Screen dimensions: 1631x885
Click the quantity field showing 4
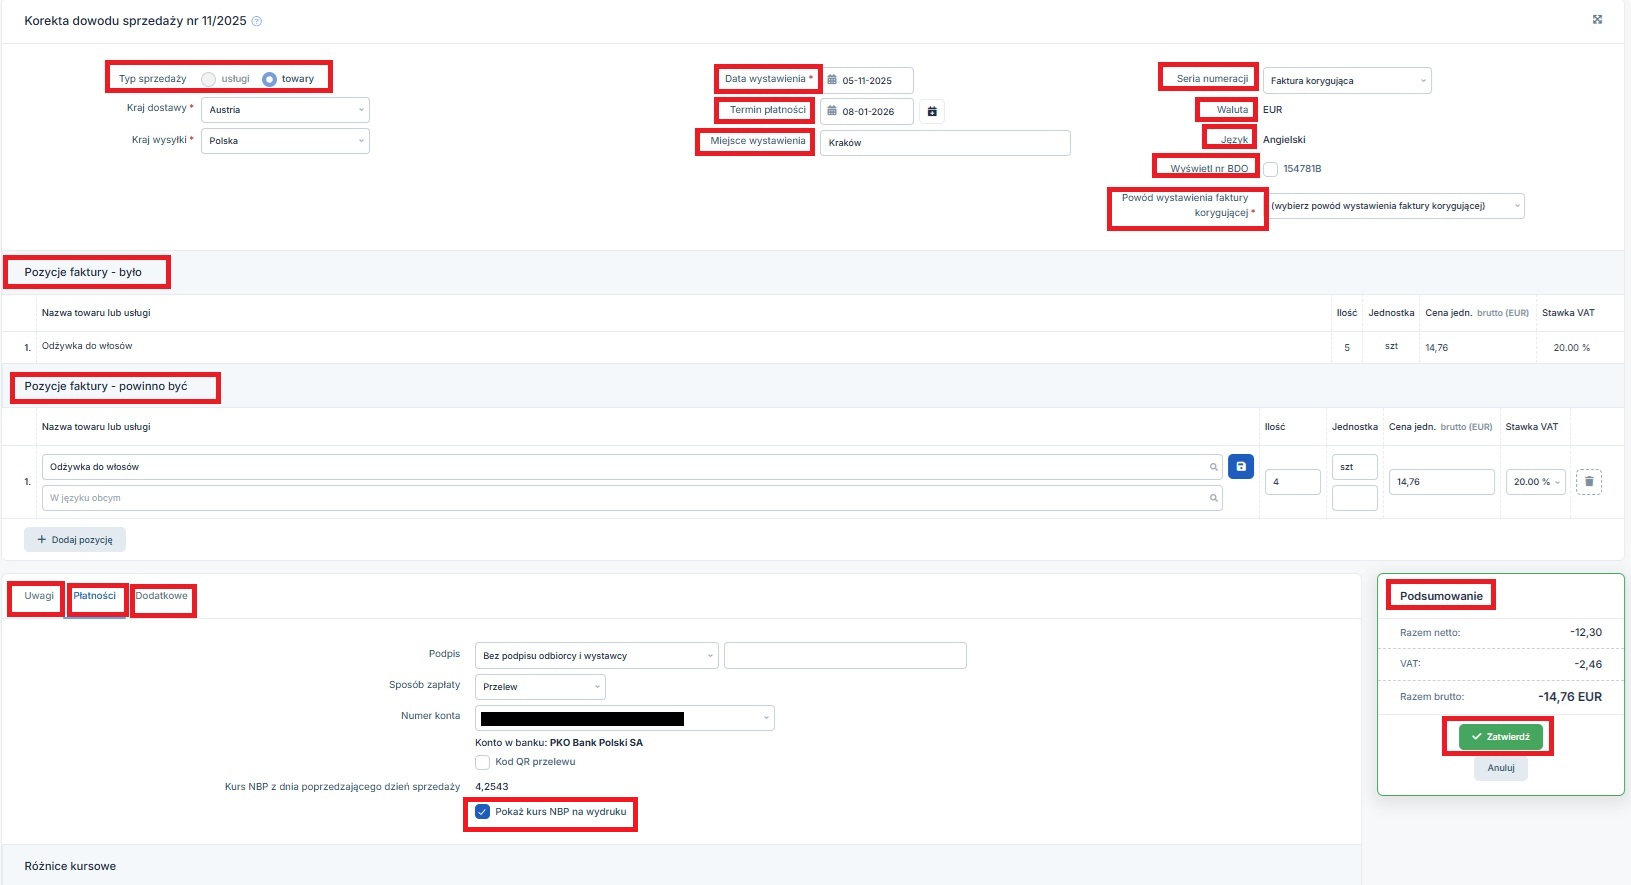[1291, 482]
